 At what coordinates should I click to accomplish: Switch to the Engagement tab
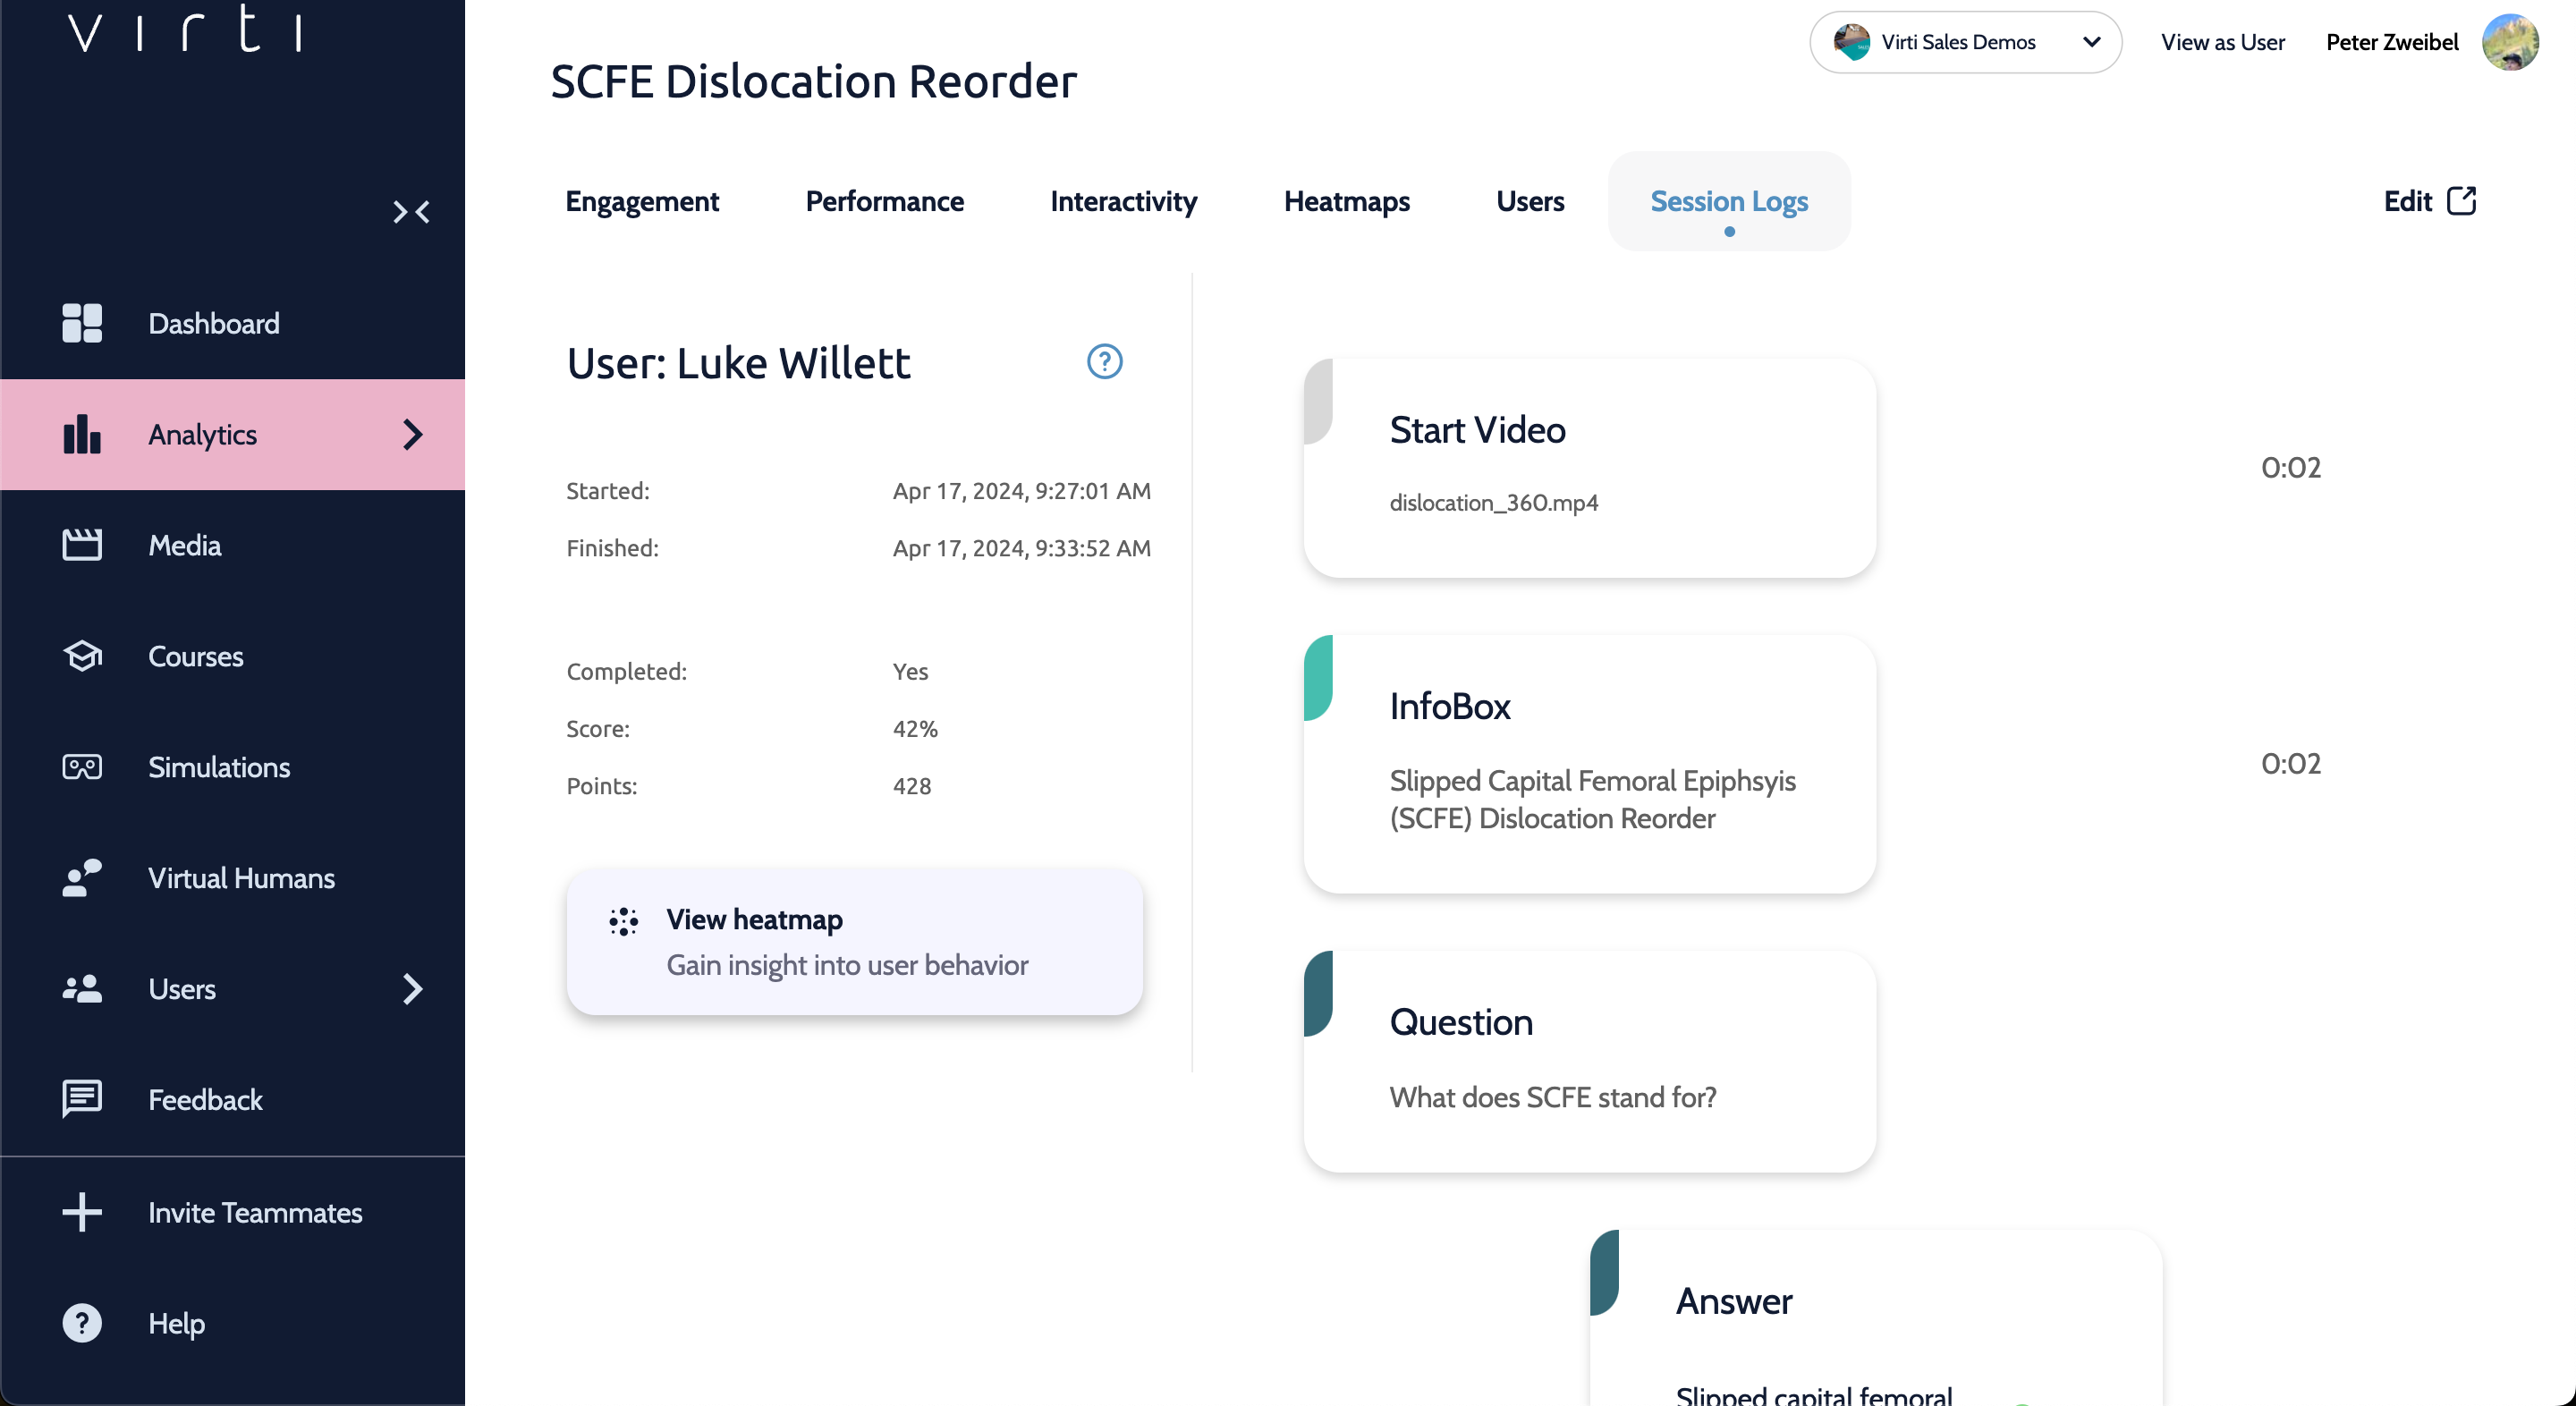641,201
